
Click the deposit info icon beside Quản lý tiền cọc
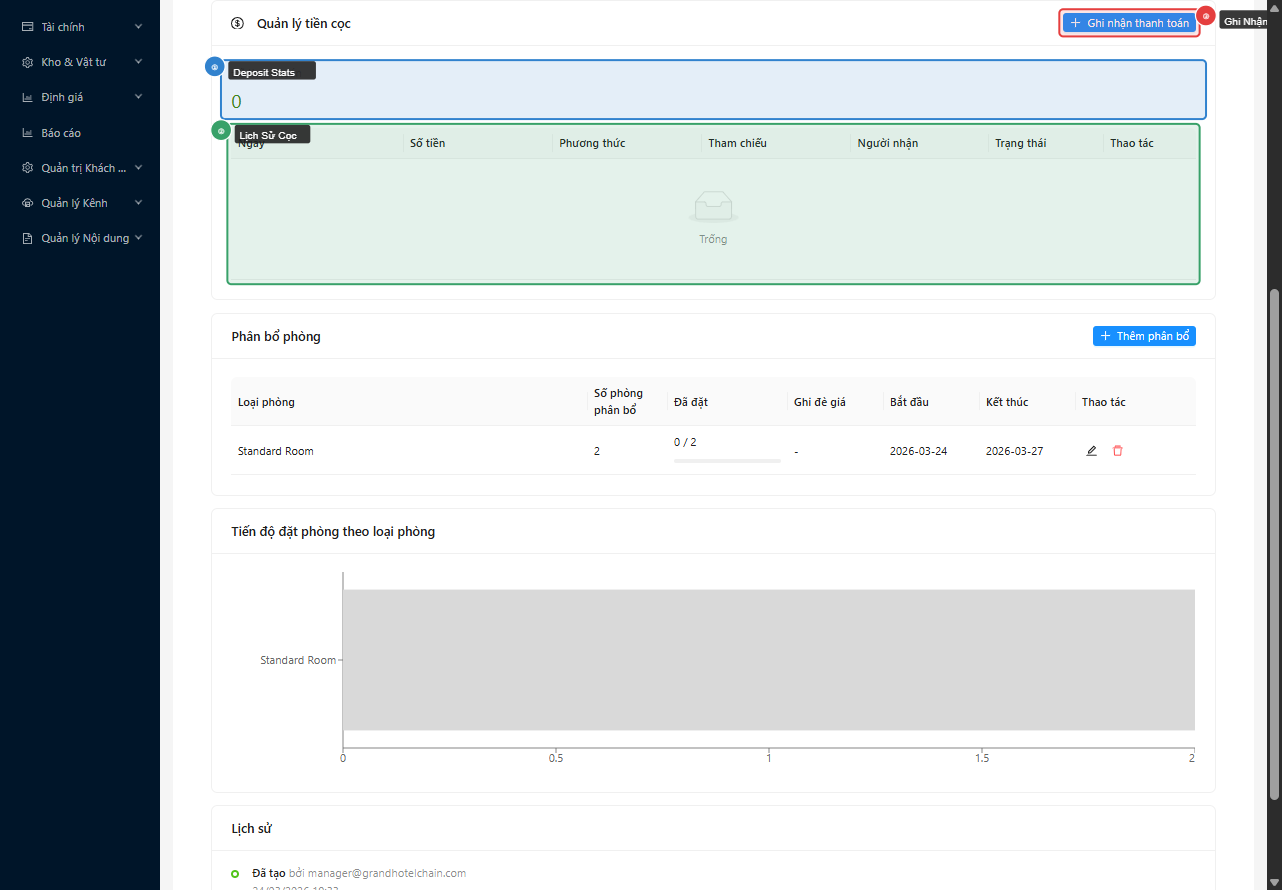point(237,22)
